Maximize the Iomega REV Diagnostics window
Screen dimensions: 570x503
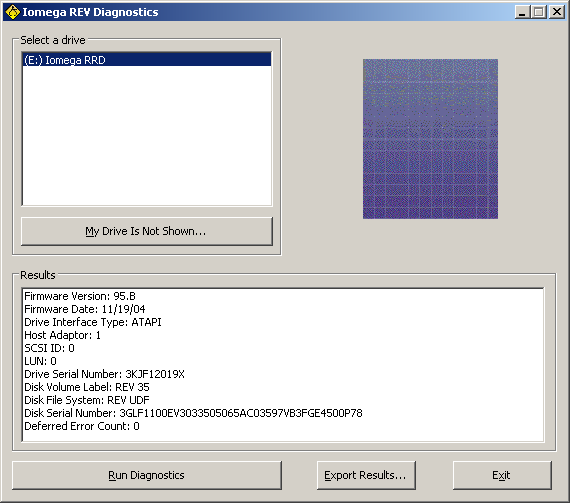(x=539, y=12)
